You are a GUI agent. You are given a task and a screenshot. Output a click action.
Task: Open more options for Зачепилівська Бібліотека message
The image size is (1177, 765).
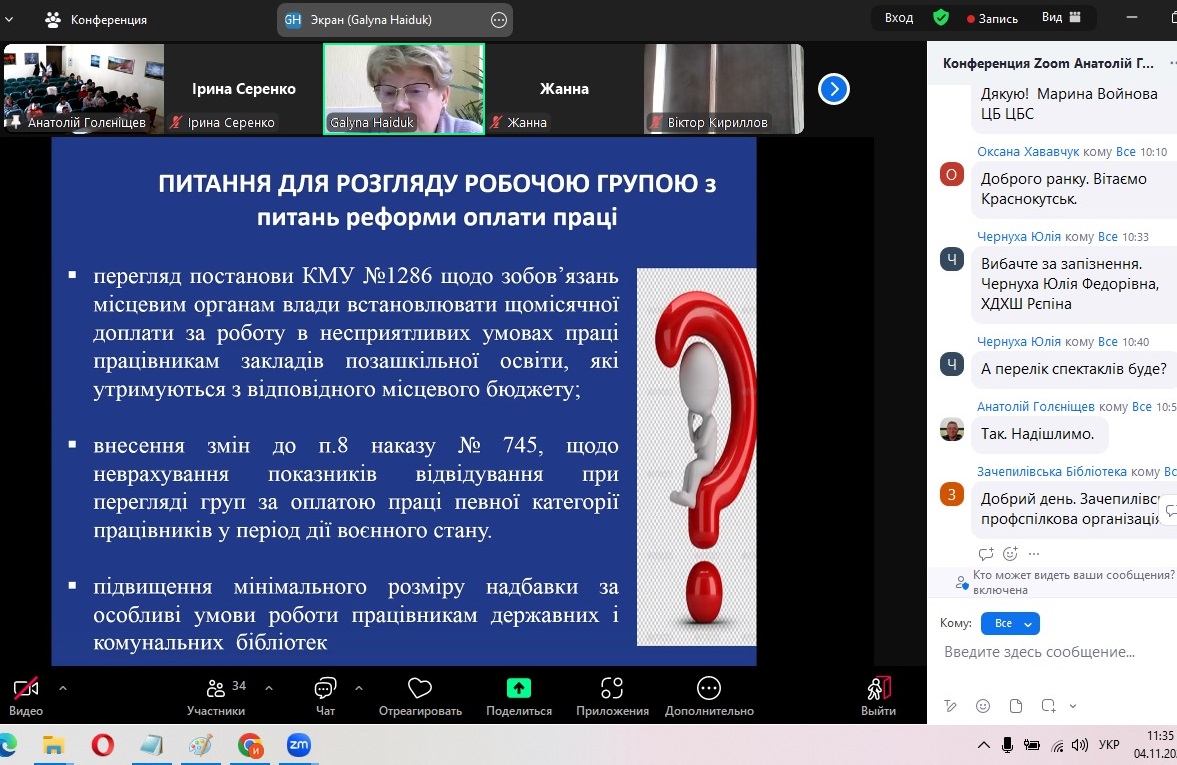click(x=1034, y=554)
